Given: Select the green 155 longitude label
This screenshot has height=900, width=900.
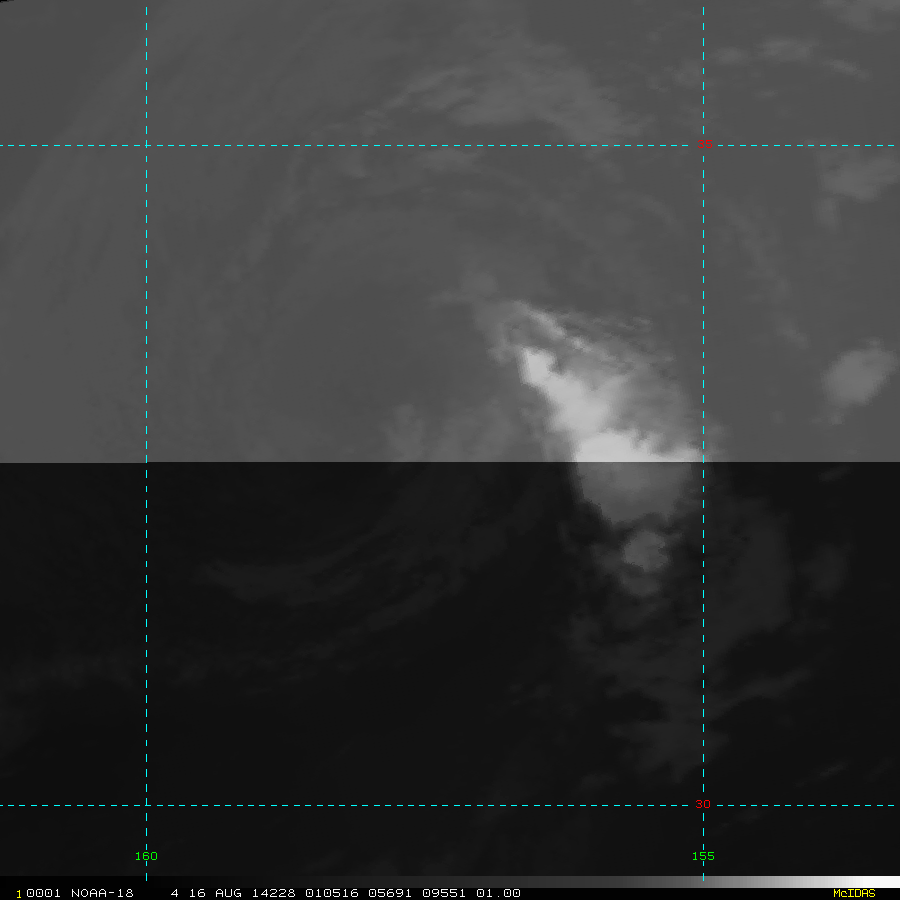Looking at the screenshot, I should (703, 856).
